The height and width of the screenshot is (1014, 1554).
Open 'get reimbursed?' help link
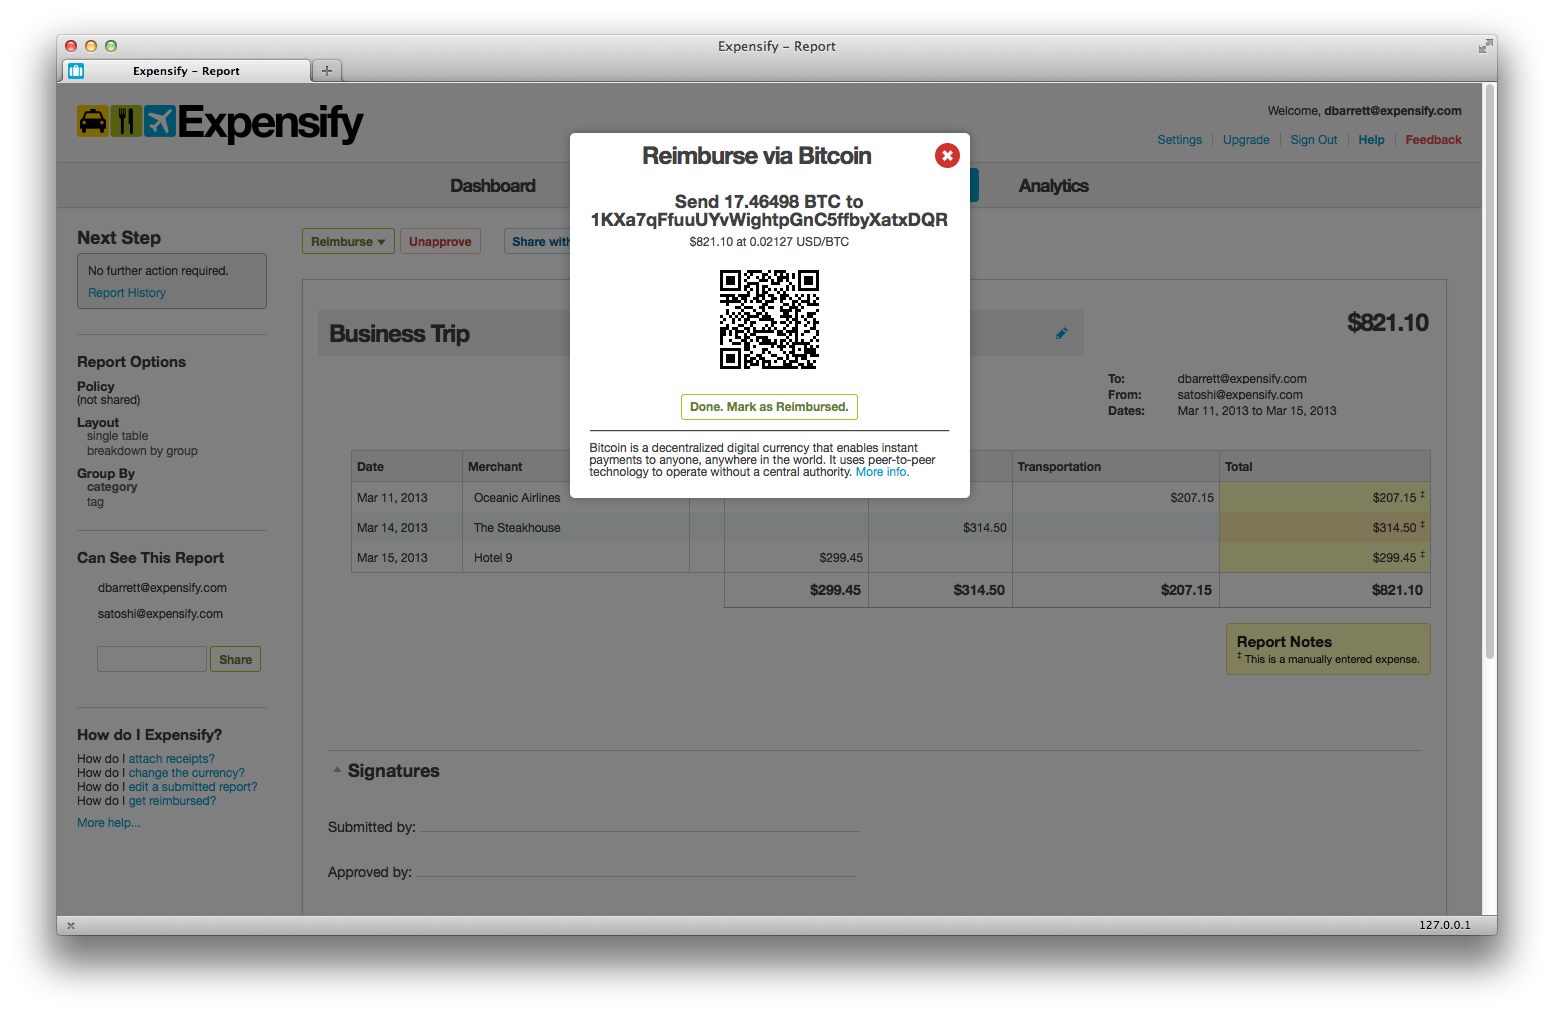172,801
